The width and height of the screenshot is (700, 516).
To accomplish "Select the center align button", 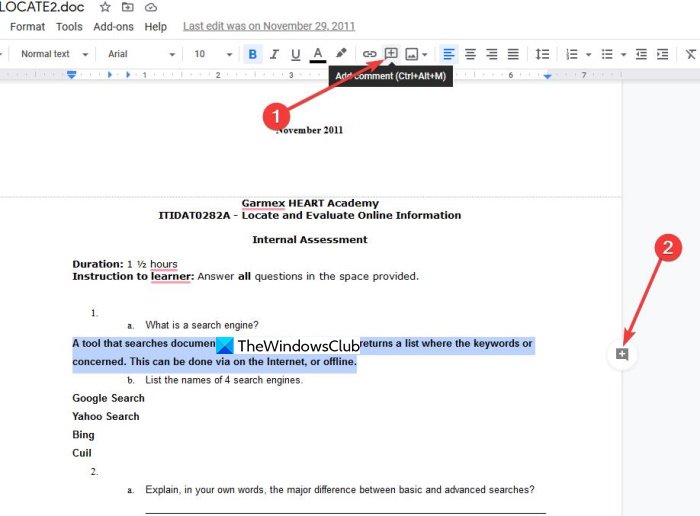I will (470, 54).
